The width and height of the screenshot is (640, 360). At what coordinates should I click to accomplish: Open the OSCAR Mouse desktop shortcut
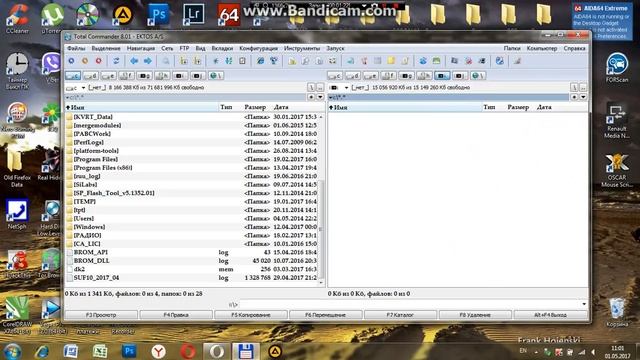(617, 171)
